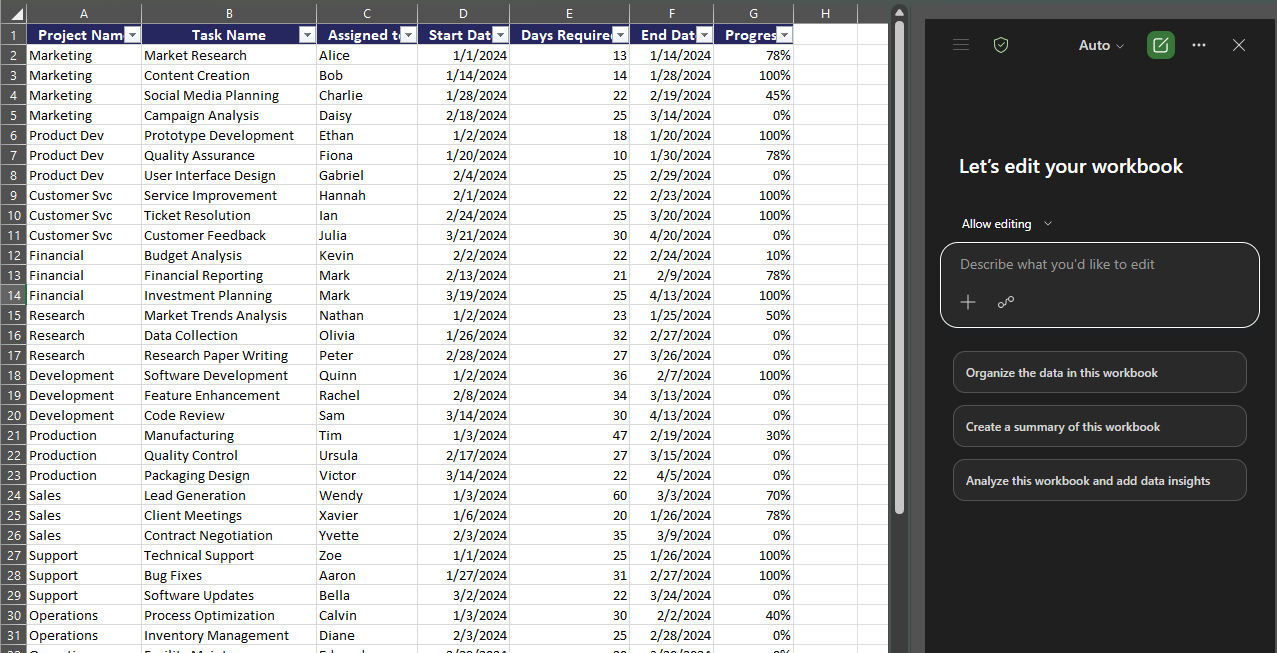Open Assigned to column filter dropdown
Image resolution: width=1277 pixels, height=653 pixels.
(x=408, y=35)
